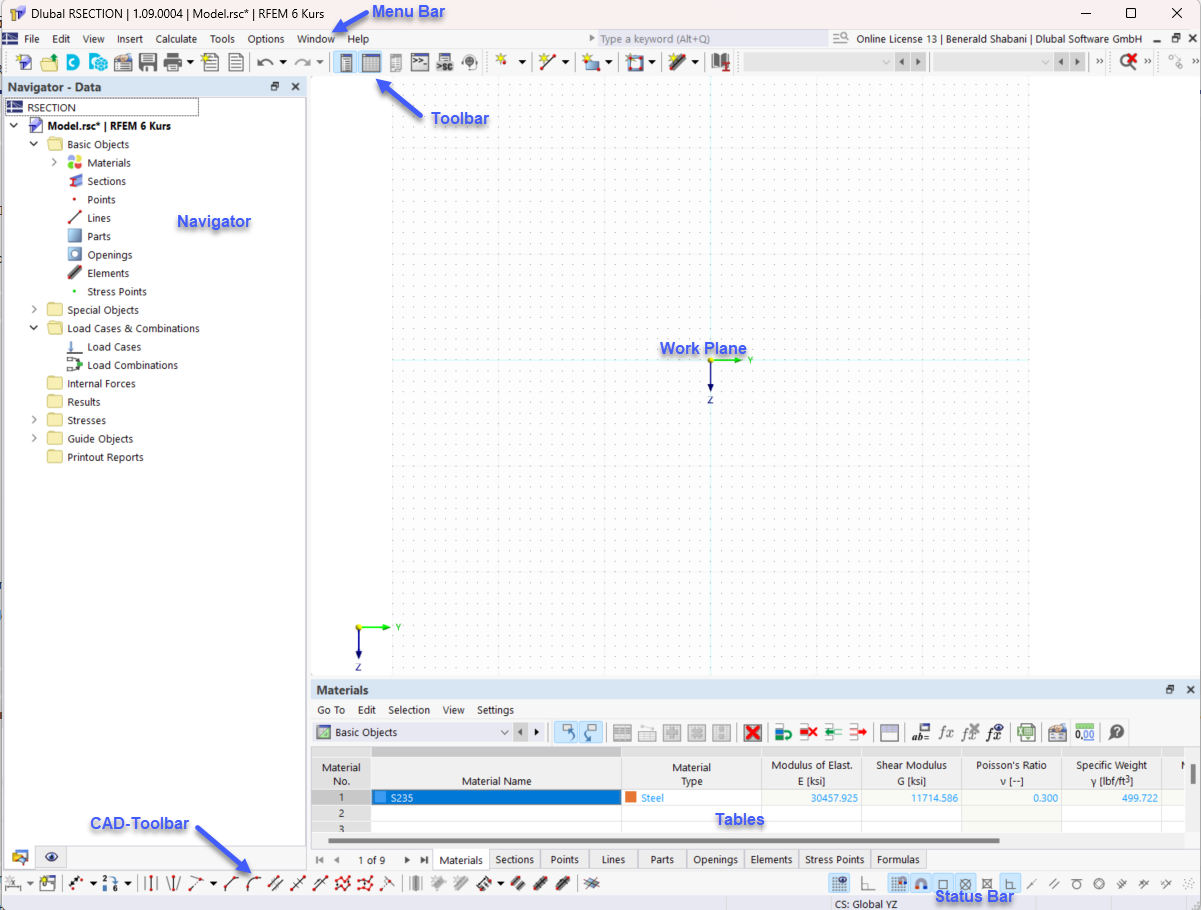Collapse the Basic Objects folder
Viewport: 1201px width, 910px height.
pyautogui.click(x=34, y=144)
